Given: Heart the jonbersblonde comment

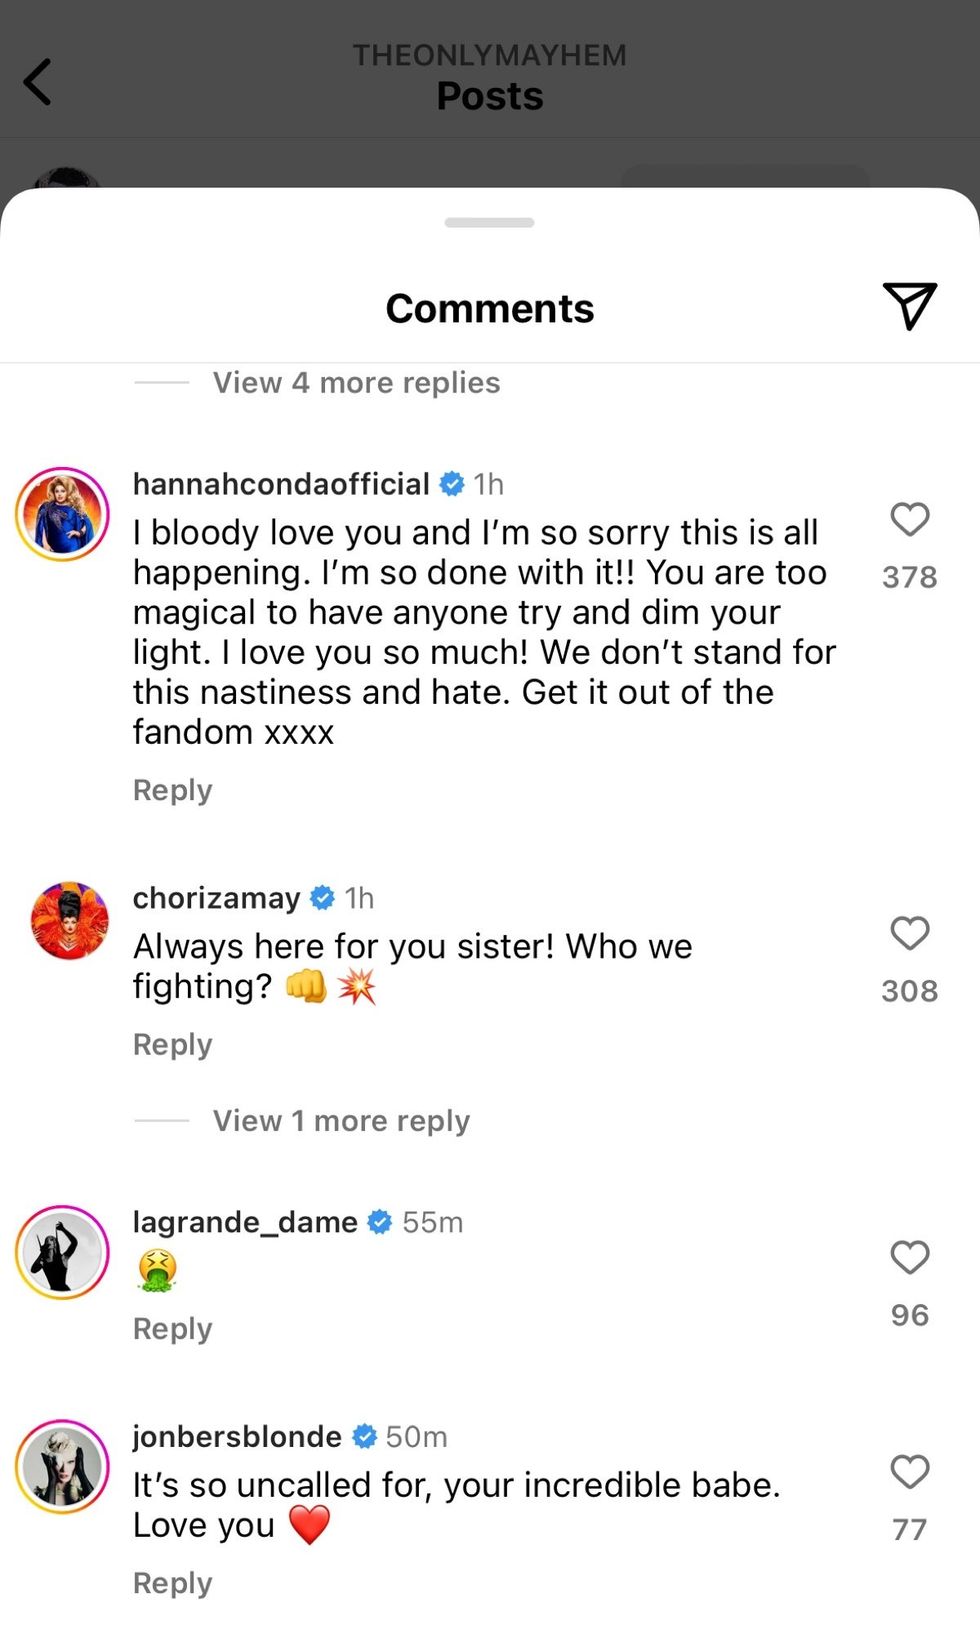Looking at the screenshot, I should tap(909, 1472).
